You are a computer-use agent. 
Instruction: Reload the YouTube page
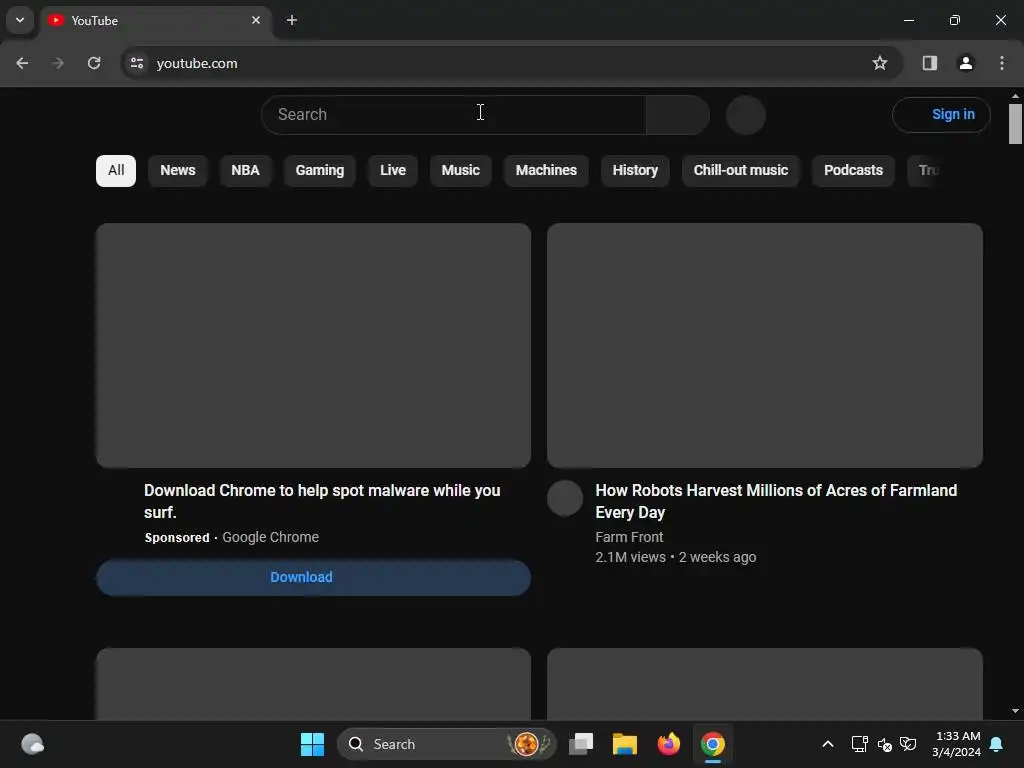tap(94, 63)
